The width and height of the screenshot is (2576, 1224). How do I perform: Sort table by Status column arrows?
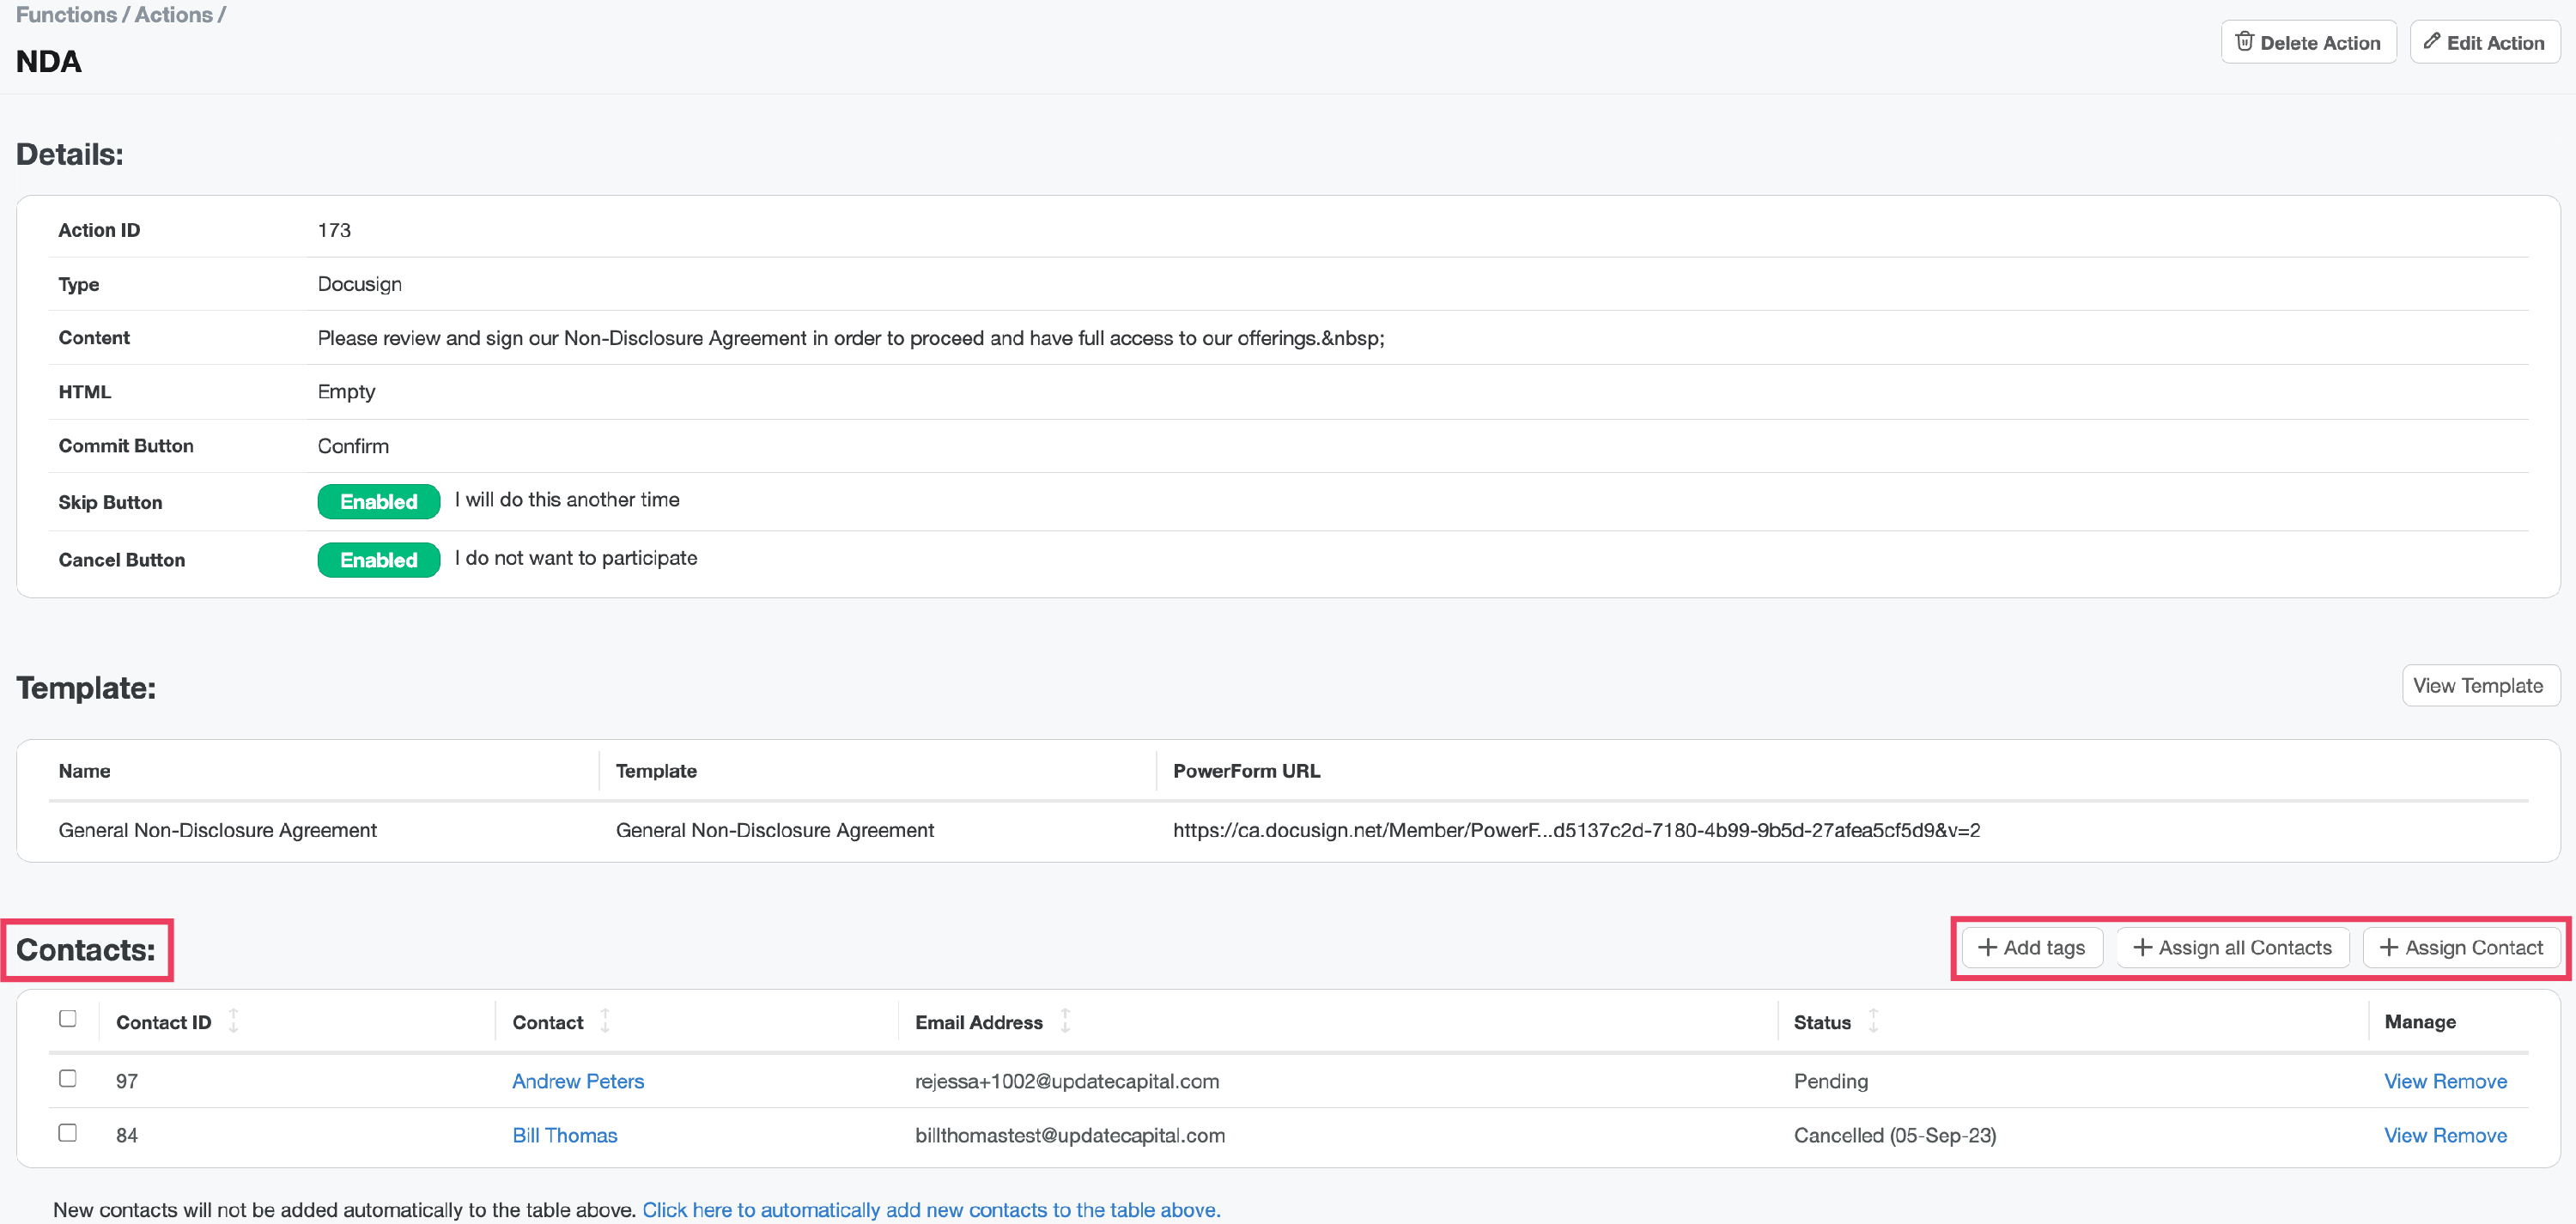(x=1873, y=1021)
